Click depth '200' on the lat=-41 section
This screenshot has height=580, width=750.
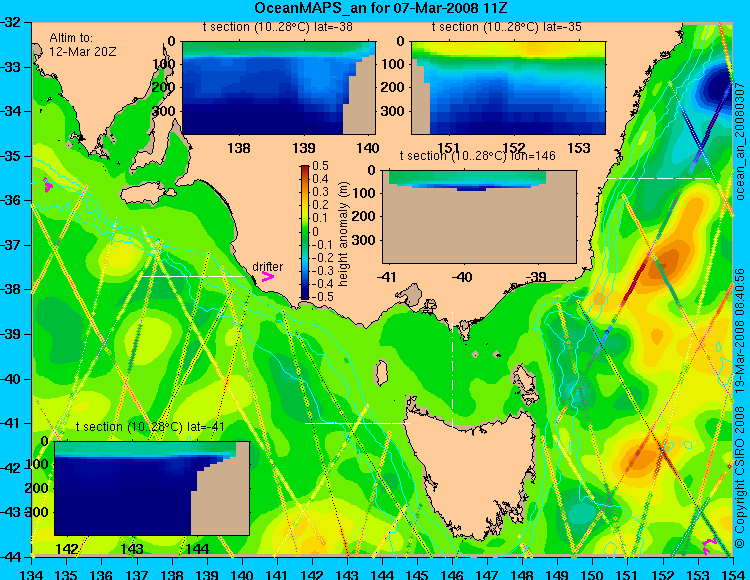[38, 488]
